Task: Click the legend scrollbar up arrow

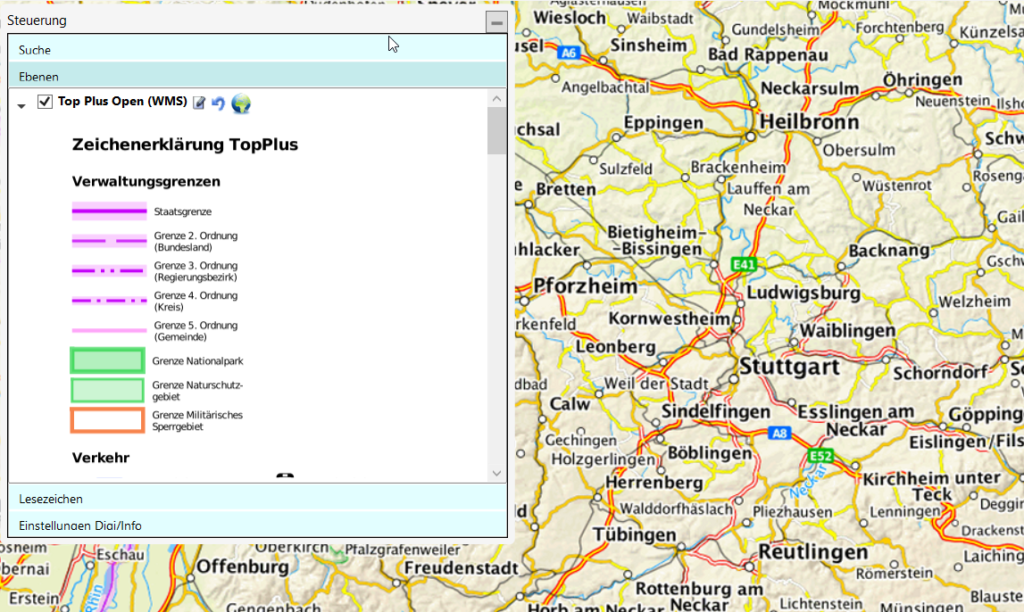Action: [x=497, y=98]
